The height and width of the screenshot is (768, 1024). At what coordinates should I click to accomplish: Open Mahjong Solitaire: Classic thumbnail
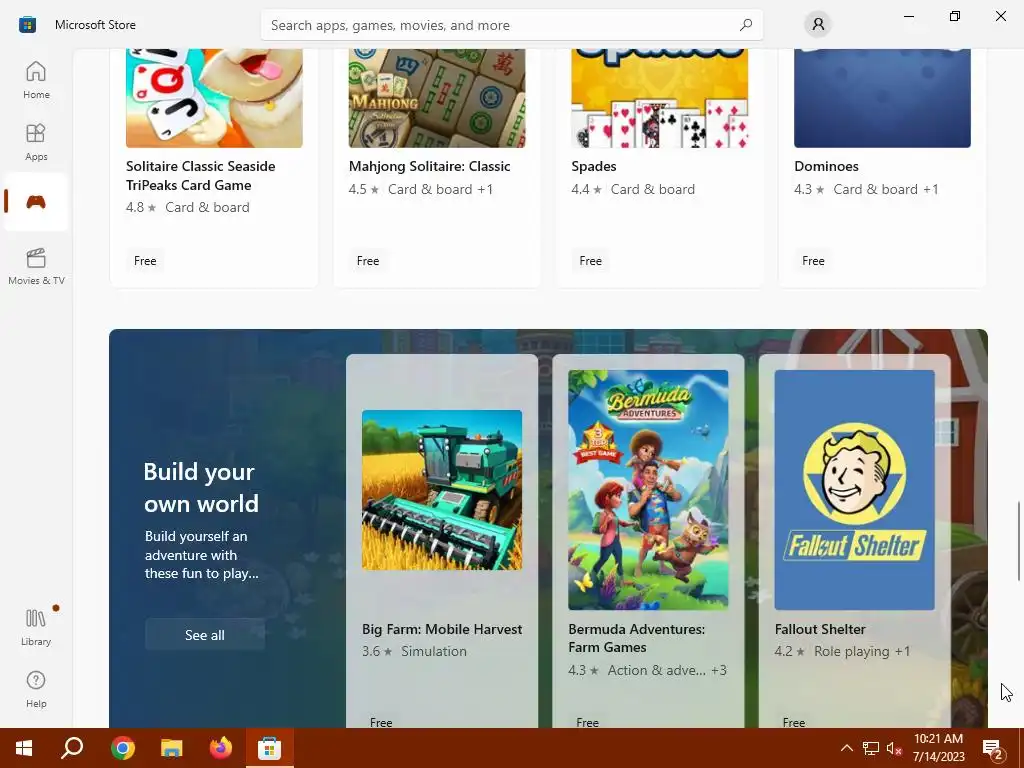437,98
